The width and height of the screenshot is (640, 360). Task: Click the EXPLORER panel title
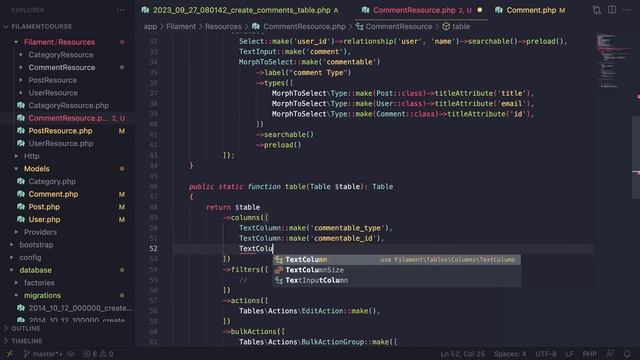click(28, 10)
